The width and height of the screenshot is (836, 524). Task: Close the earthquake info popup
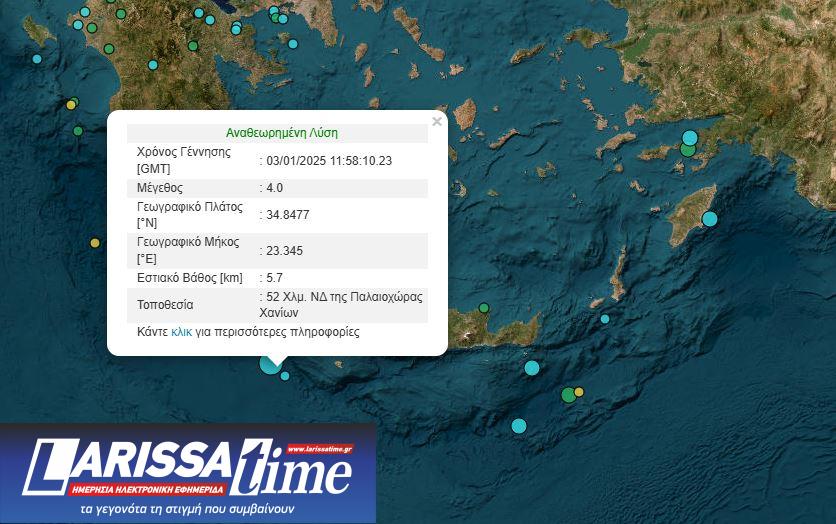click(x=437, y=122)
